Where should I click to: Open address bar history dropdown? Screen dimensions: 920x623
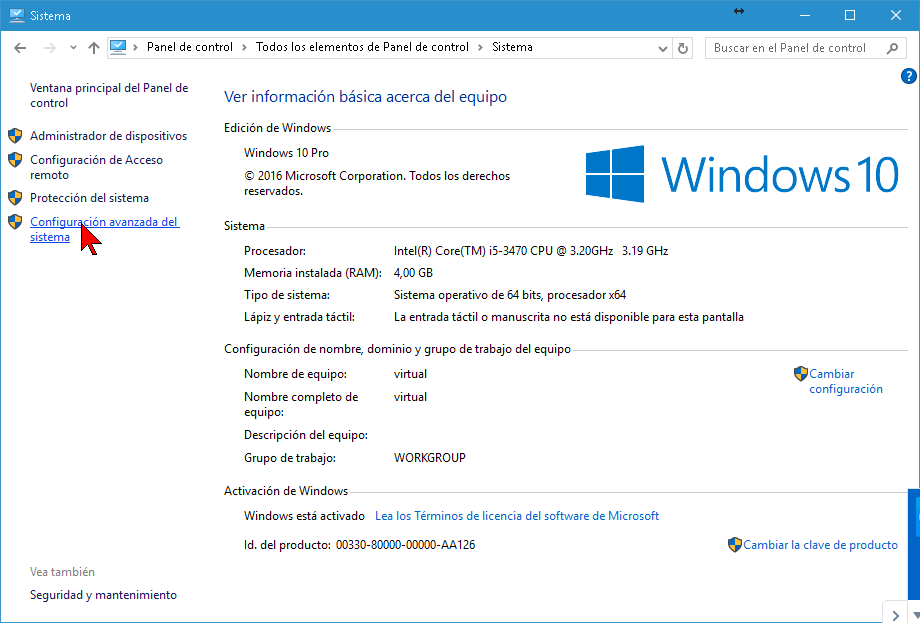click(662, 49)
